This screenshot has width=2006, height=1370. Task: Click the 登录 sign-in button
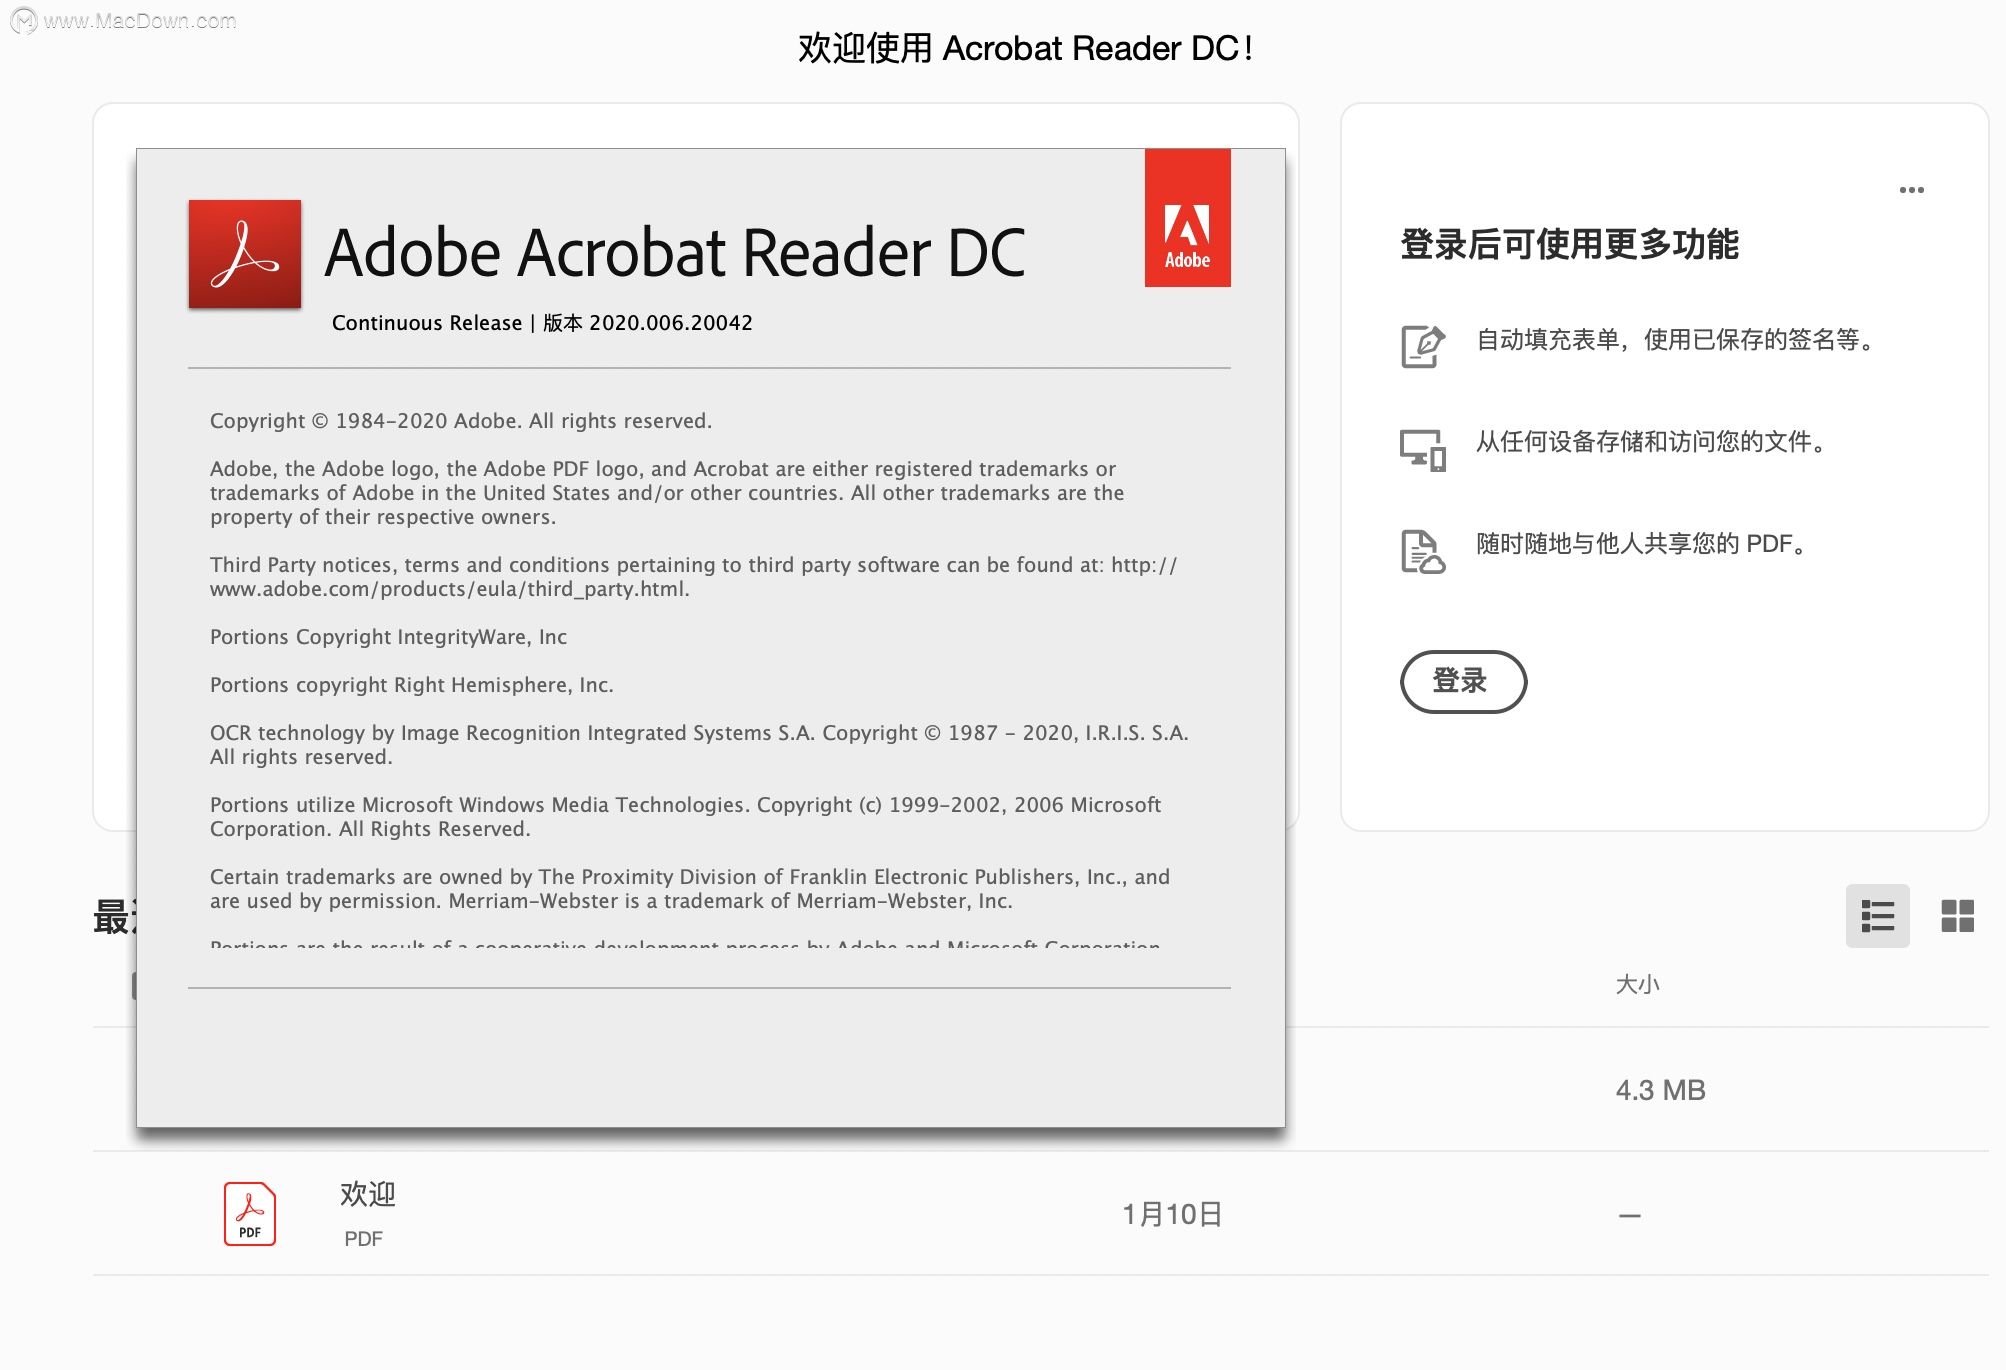(1463, 682)
